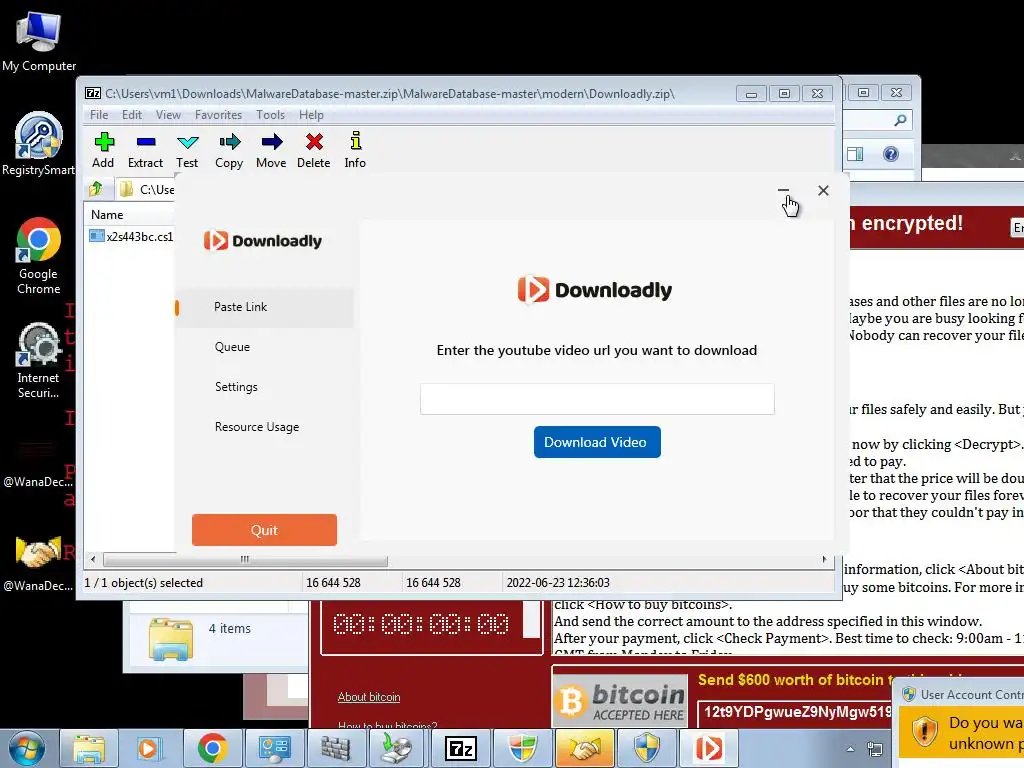
Task: Open File Explorer from taskbar
Action: coord(89,748)
